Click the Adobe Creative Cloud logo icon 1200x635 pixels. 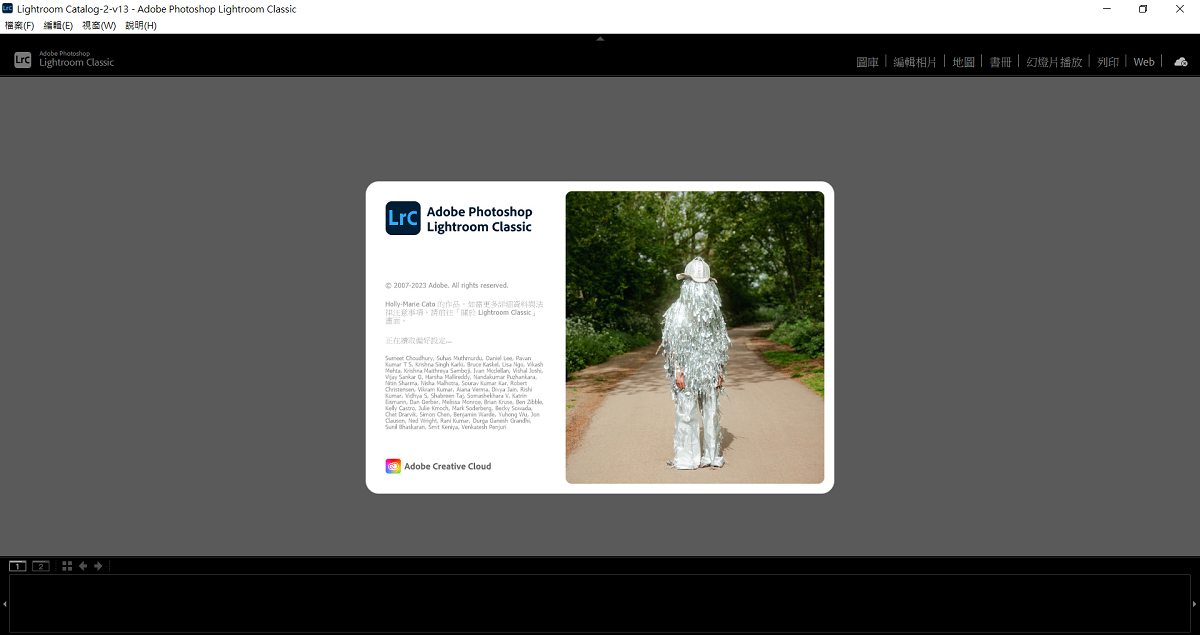(x=393, y=466)
